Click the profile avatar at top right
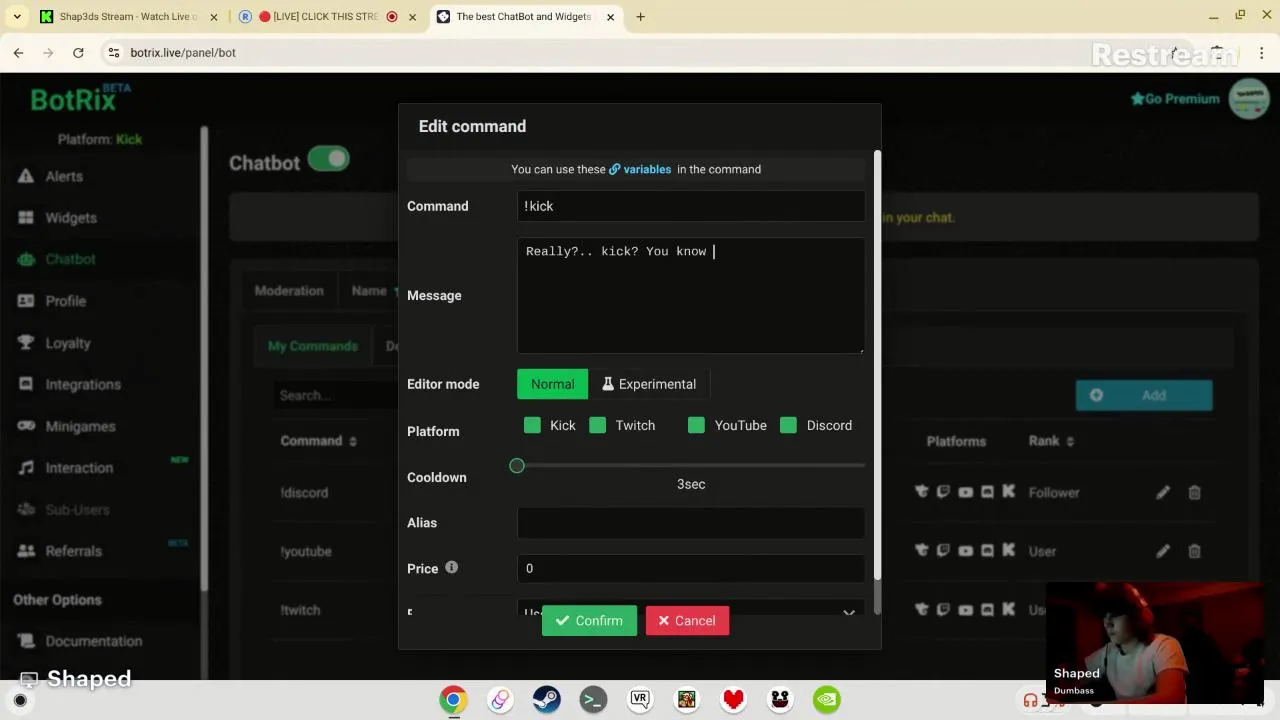1280x720 pixels. 1249,99
